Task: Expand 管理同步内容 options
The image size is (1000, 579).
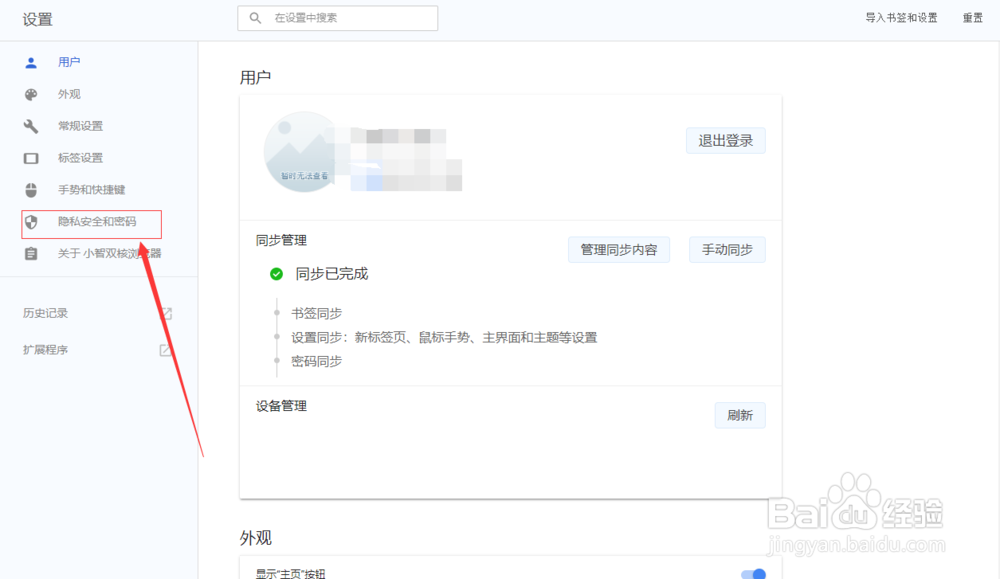Action: coord(619,249)
